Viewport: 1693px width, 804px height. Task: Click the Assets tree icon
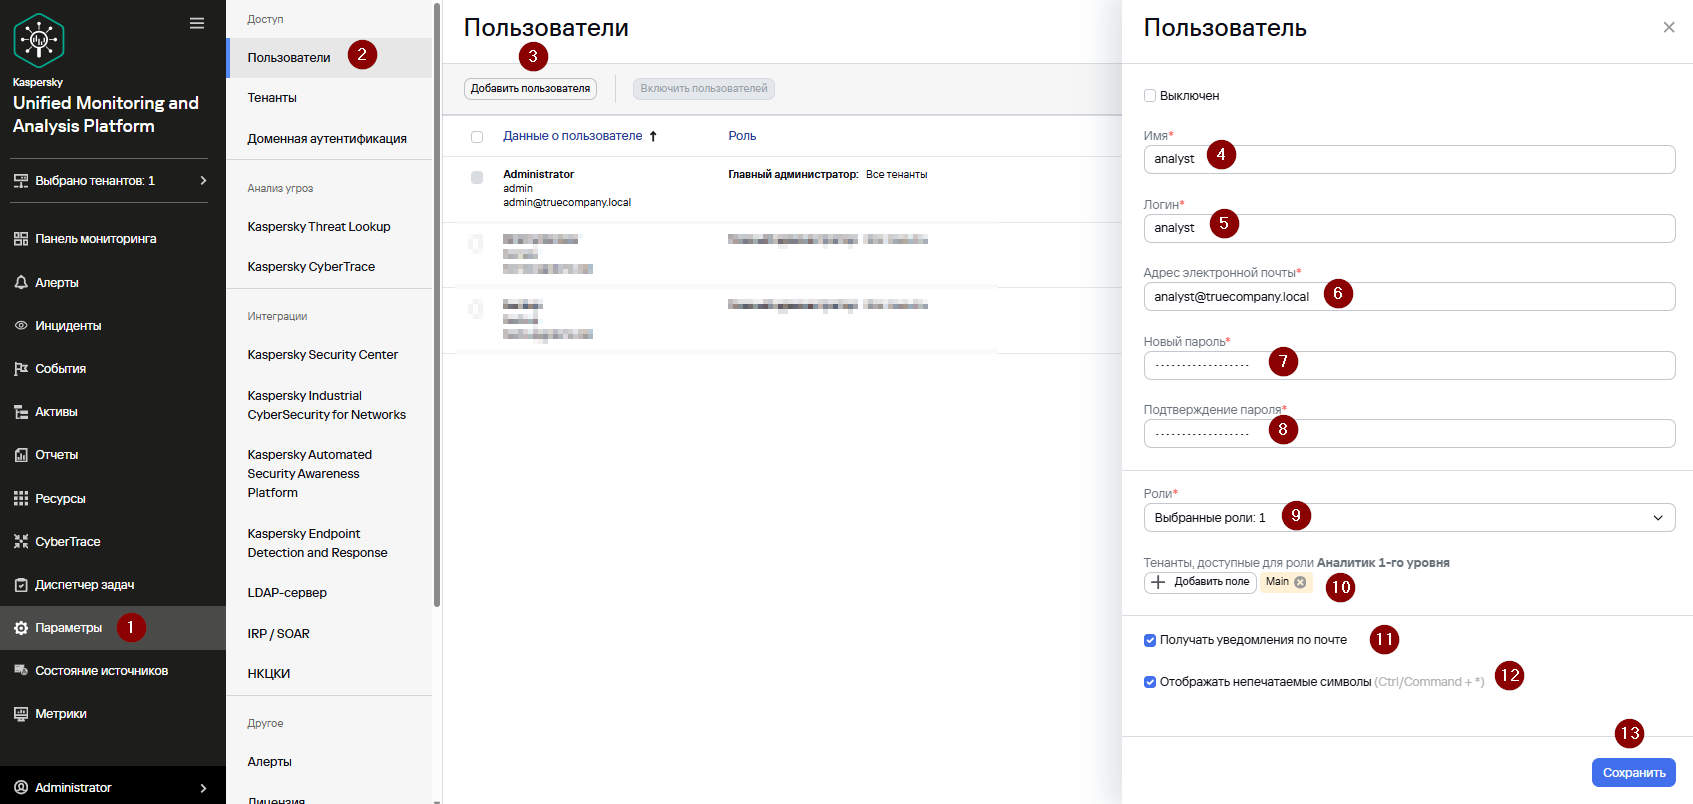pos(21,412)
